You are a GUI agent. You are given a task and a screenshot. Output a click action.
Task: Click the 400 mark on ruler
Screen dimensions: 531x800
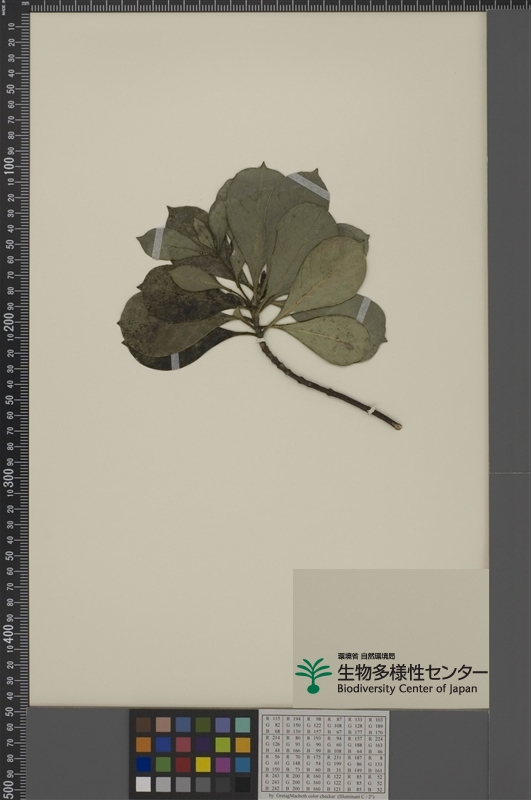pos(9,633)
